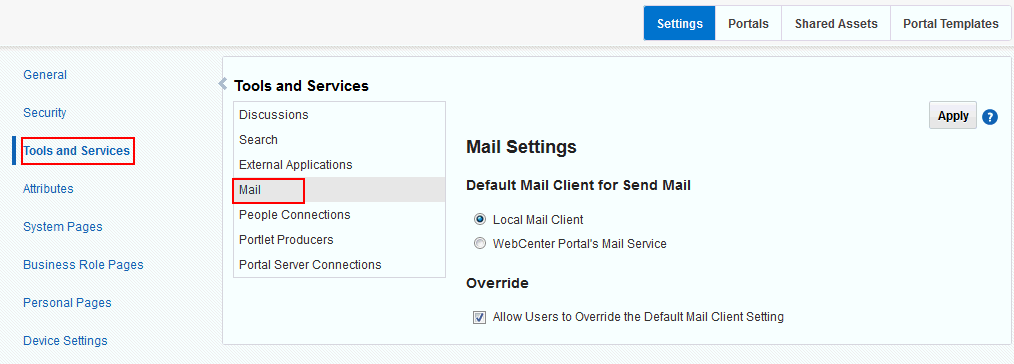The height and width of the screenshot is (364, 1014).
Task: Open the Attributes settings link
Action: [49, 189]
